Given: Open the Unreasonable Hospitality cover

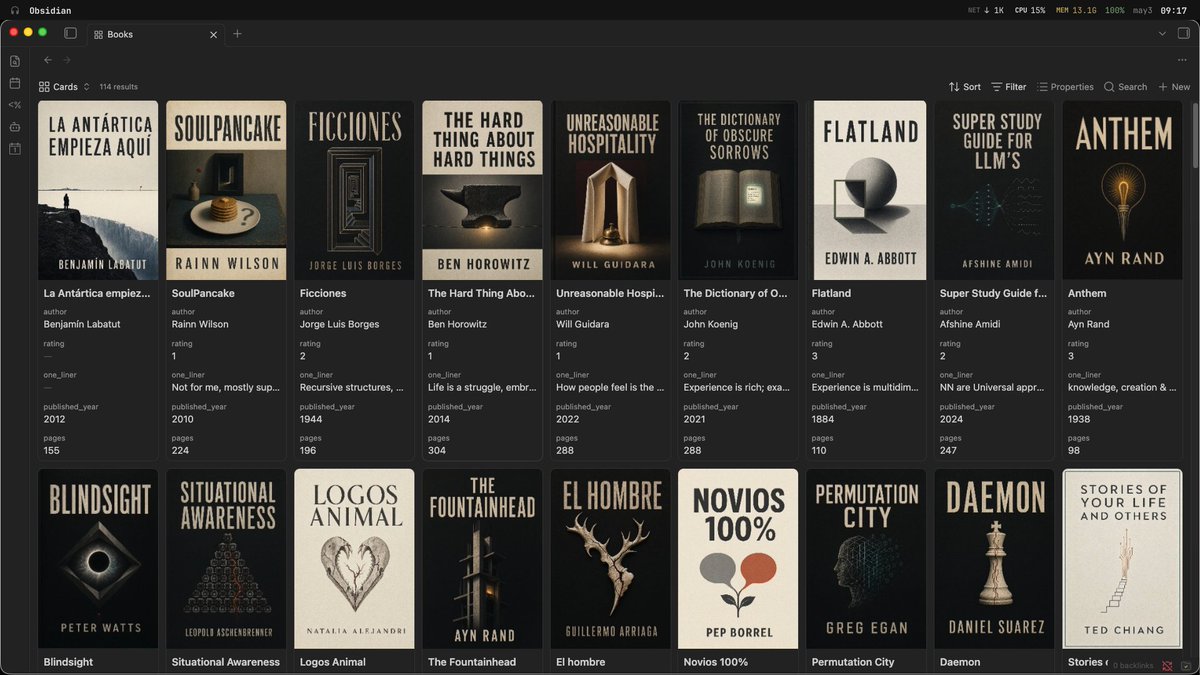Looking at the screenshot, I should click(x=610, y=190).
